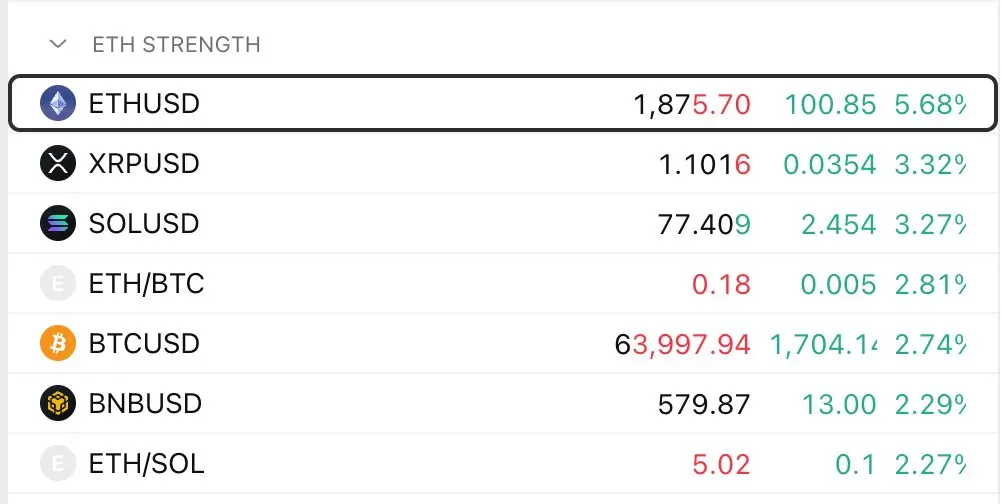Image resolution: width=1002 pixels, height=504 pixels.
Task: Click the Bitcoin logo icon
Action: (x=58, y=343)
